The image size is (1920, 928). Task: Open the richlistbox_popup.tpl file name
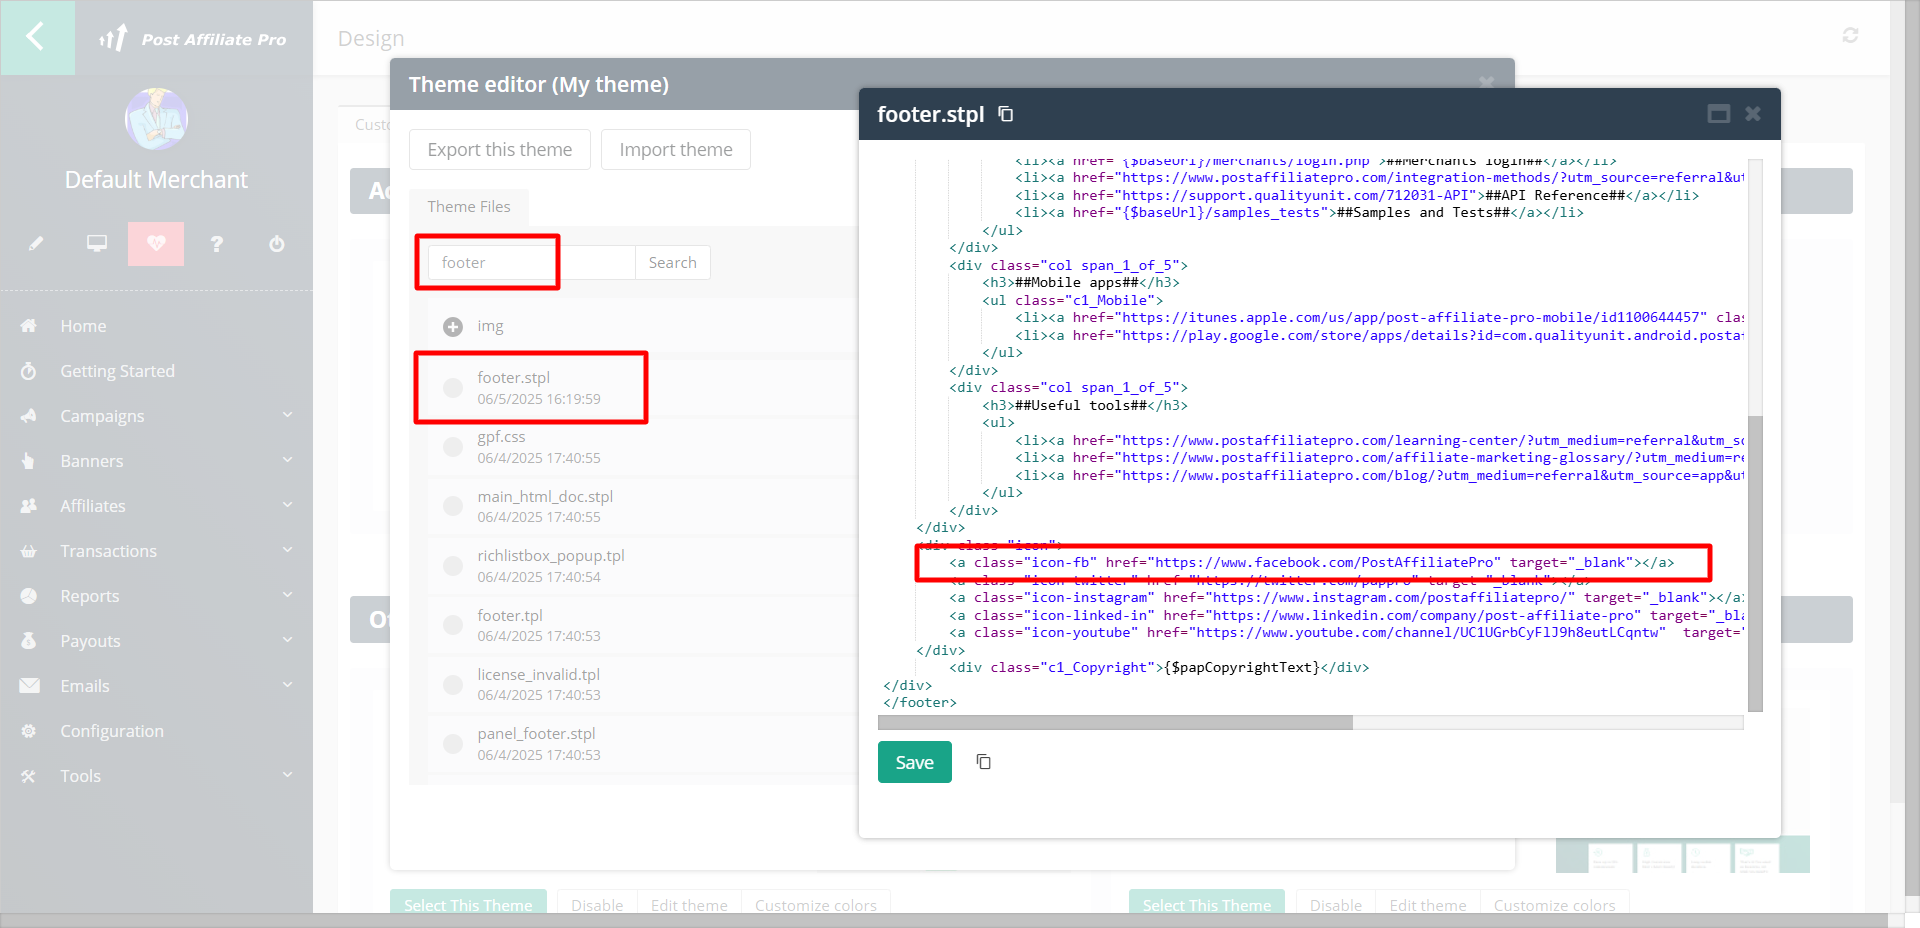(551, 556)
